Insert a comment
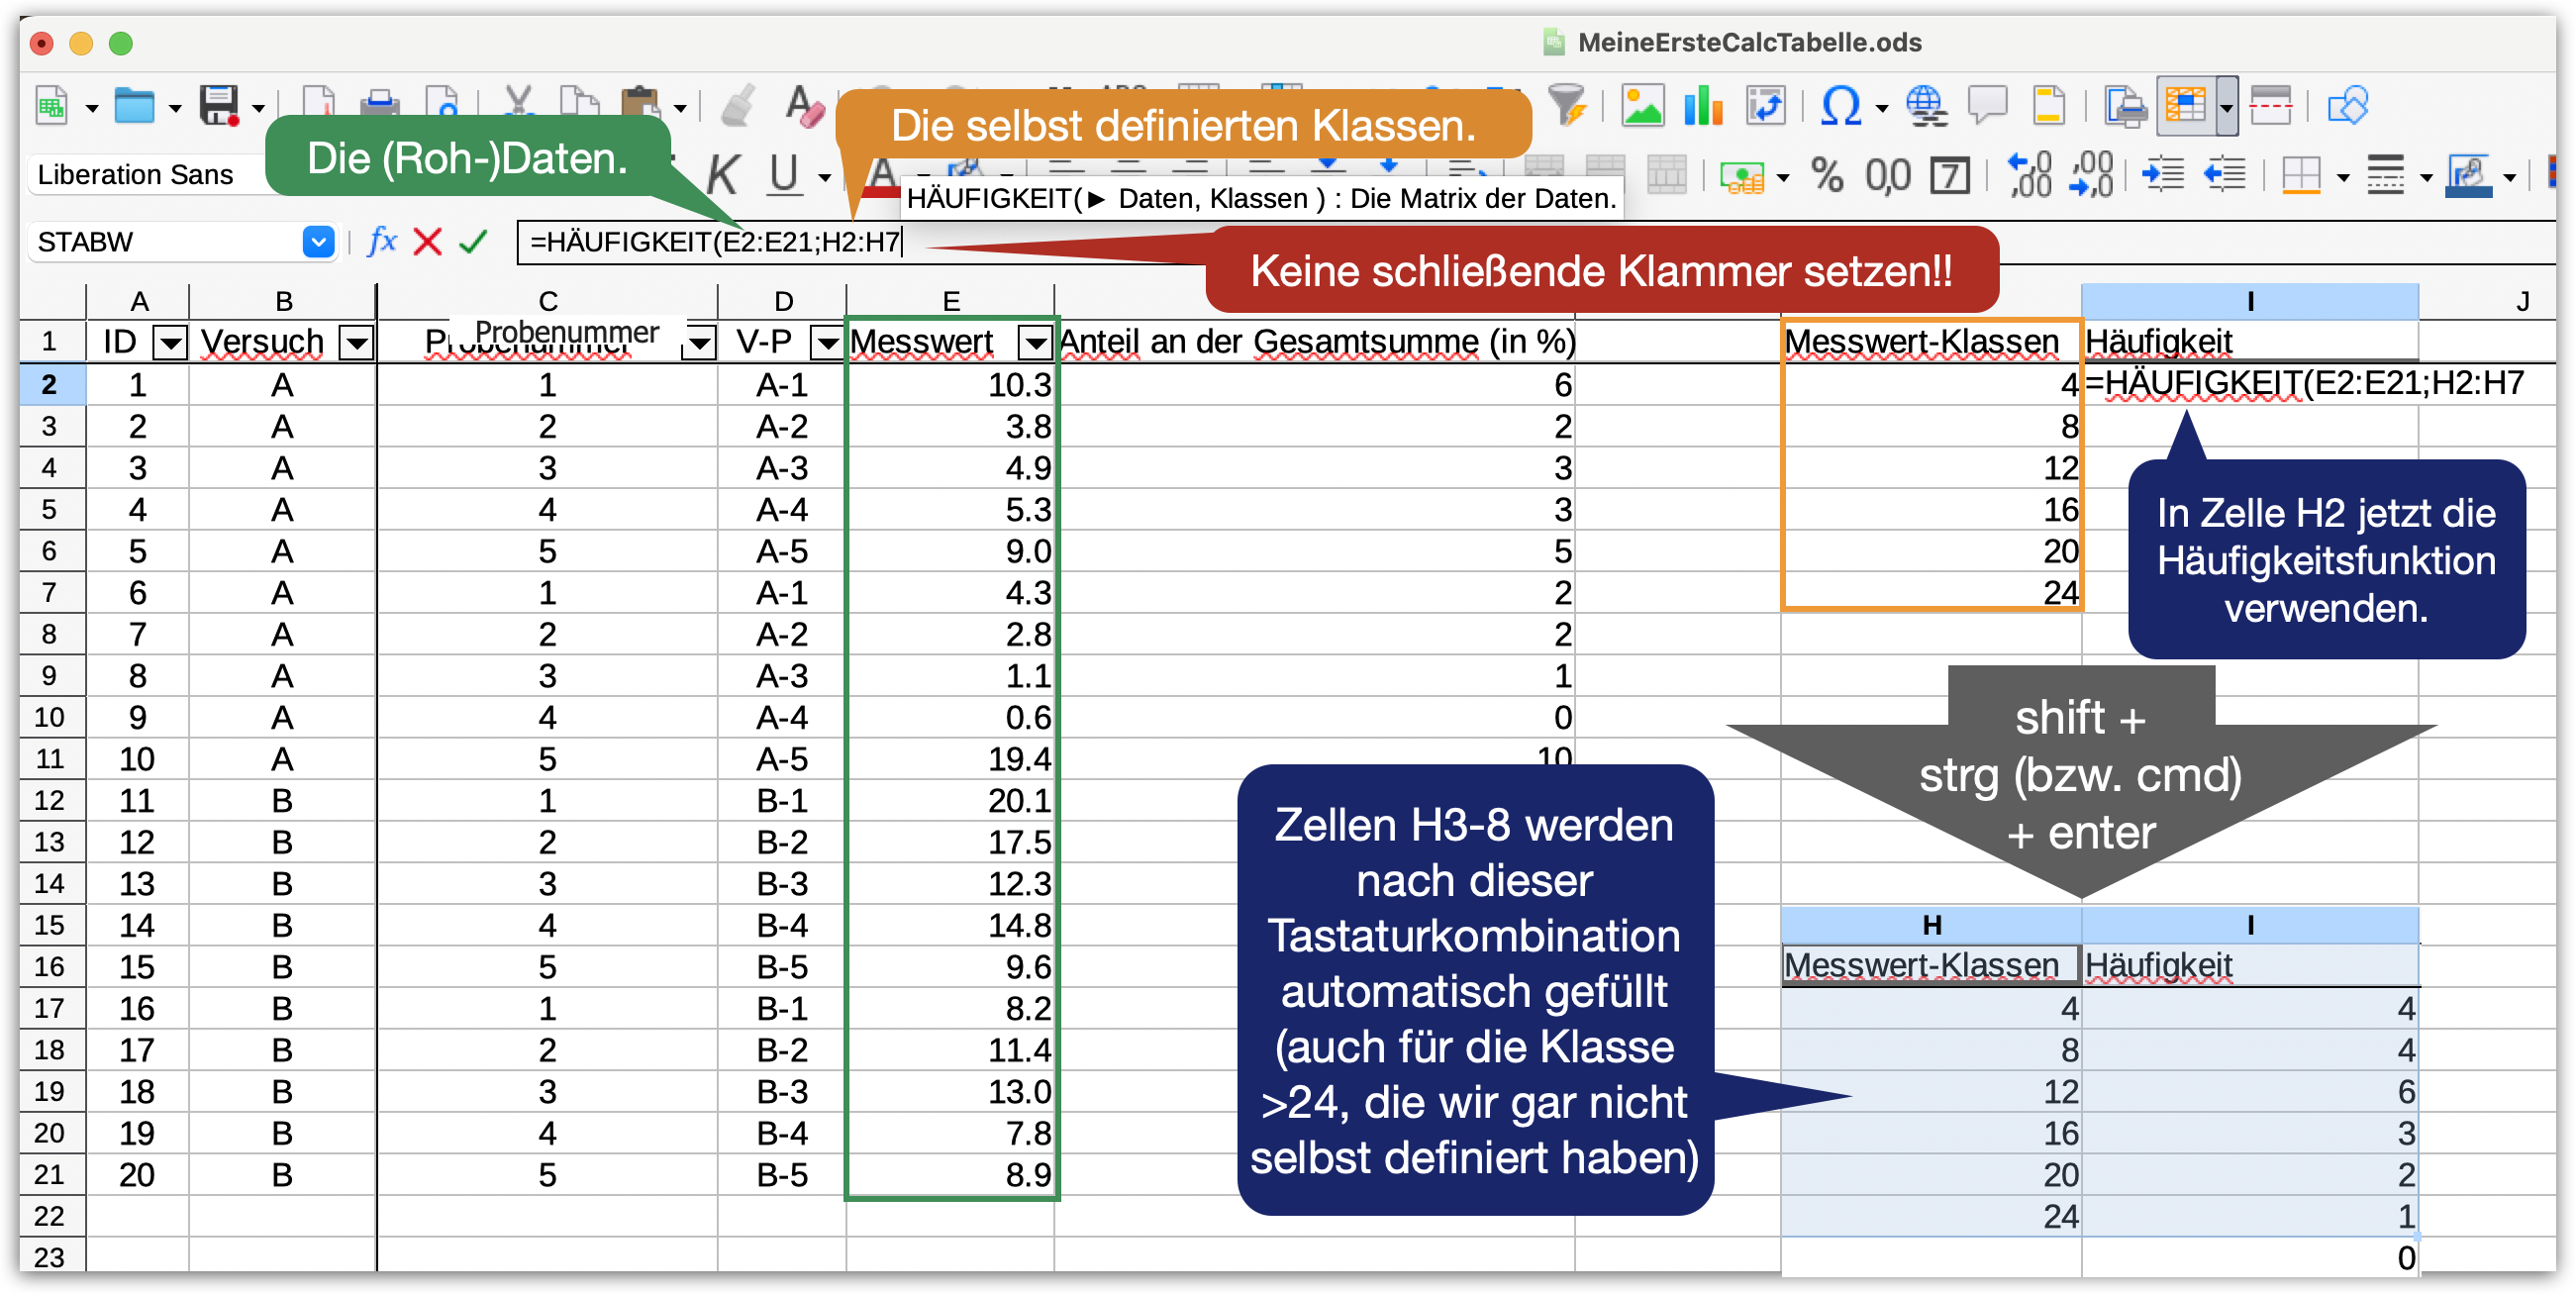 coord(1989,107)
